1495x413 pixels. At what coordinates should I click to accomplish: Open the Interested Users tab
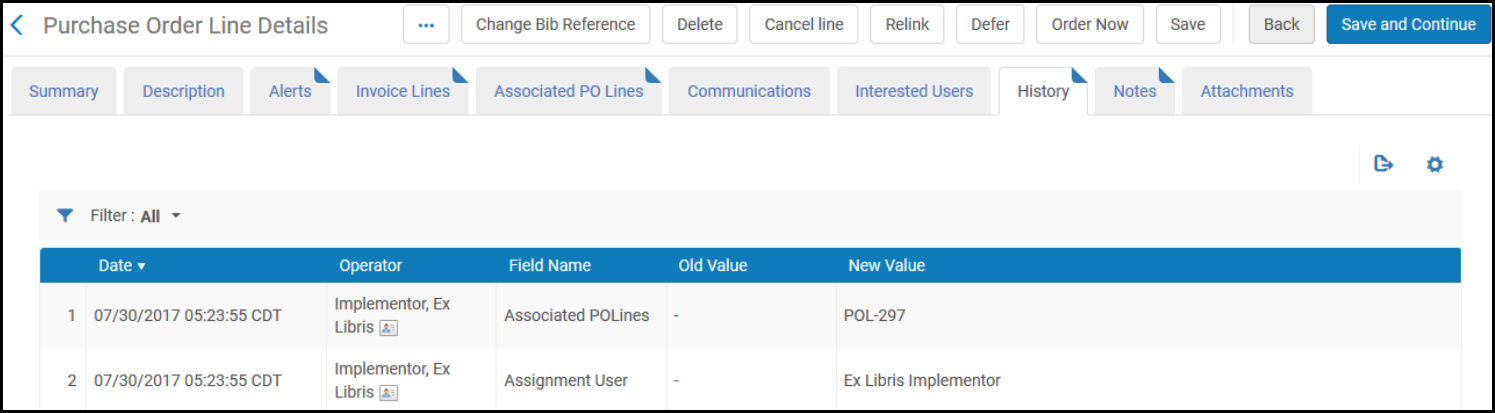(x=914, y=91)
